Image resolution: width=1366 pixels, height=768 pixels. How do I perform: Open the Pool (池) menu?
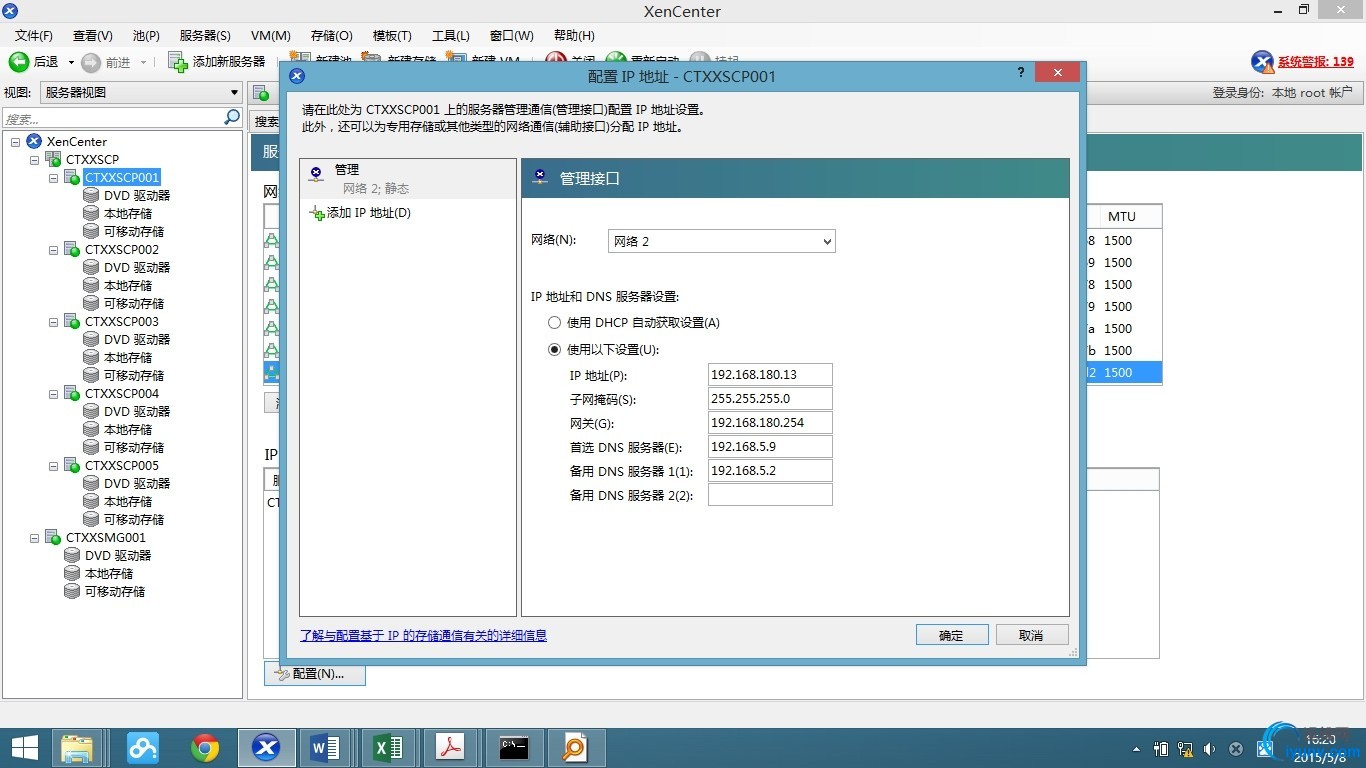click(146, 36)
